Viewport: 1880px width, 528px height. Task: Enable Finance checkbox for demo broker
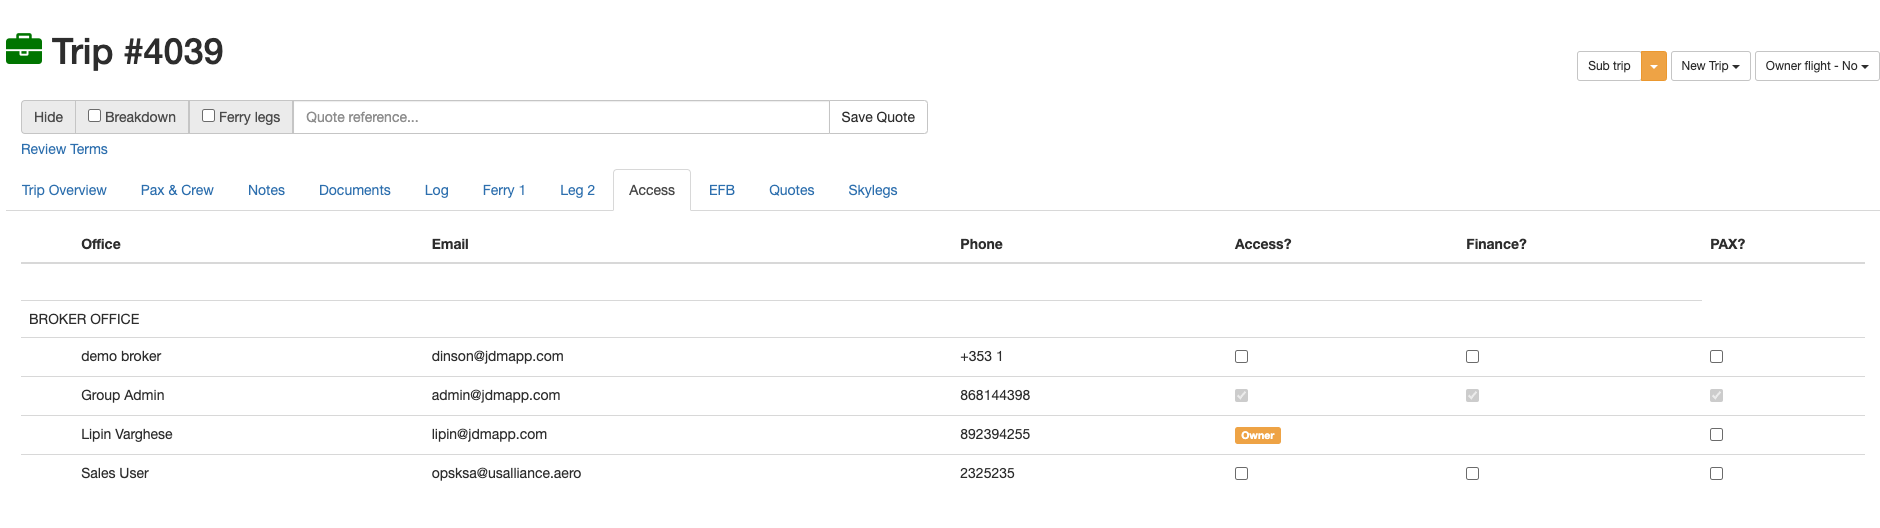[1472, 357]
